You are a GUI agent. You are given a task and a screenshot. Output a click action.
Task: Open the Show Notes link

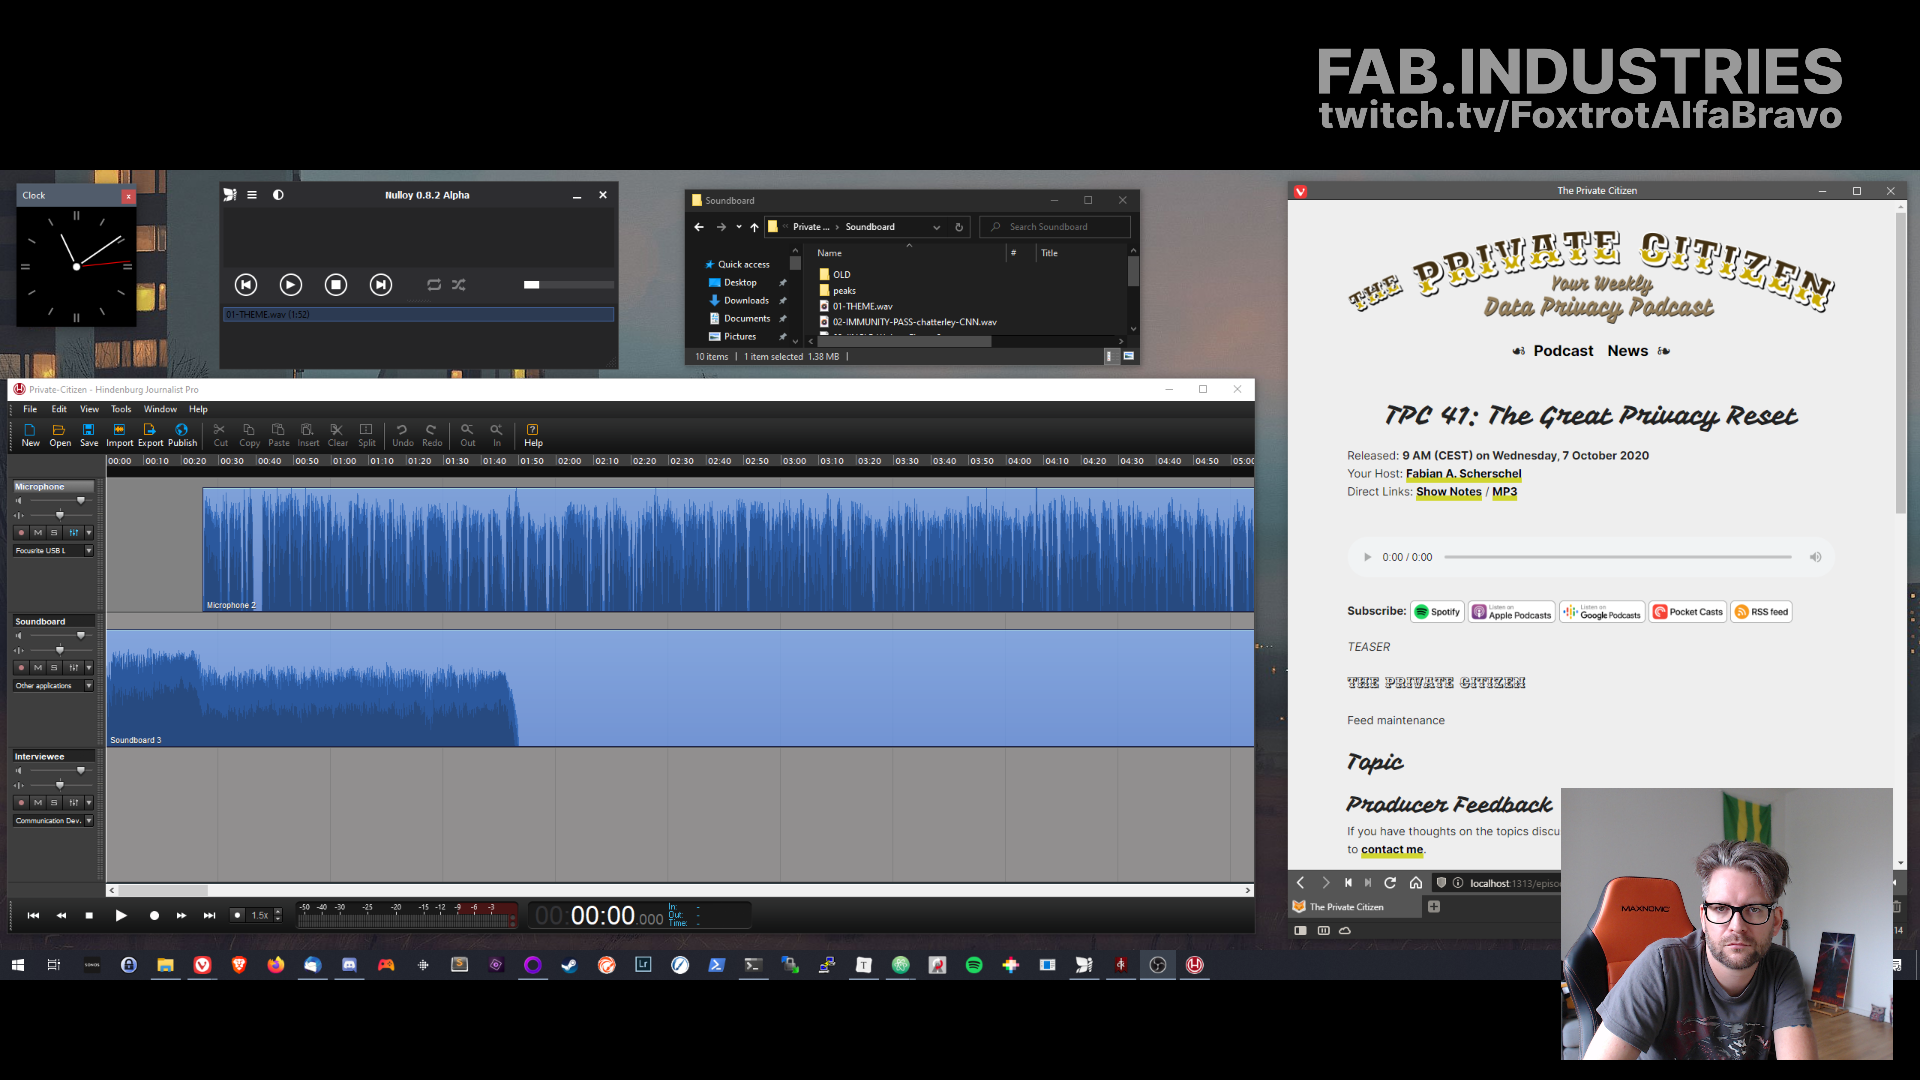pyautogui.click(x=1449, y=492)
